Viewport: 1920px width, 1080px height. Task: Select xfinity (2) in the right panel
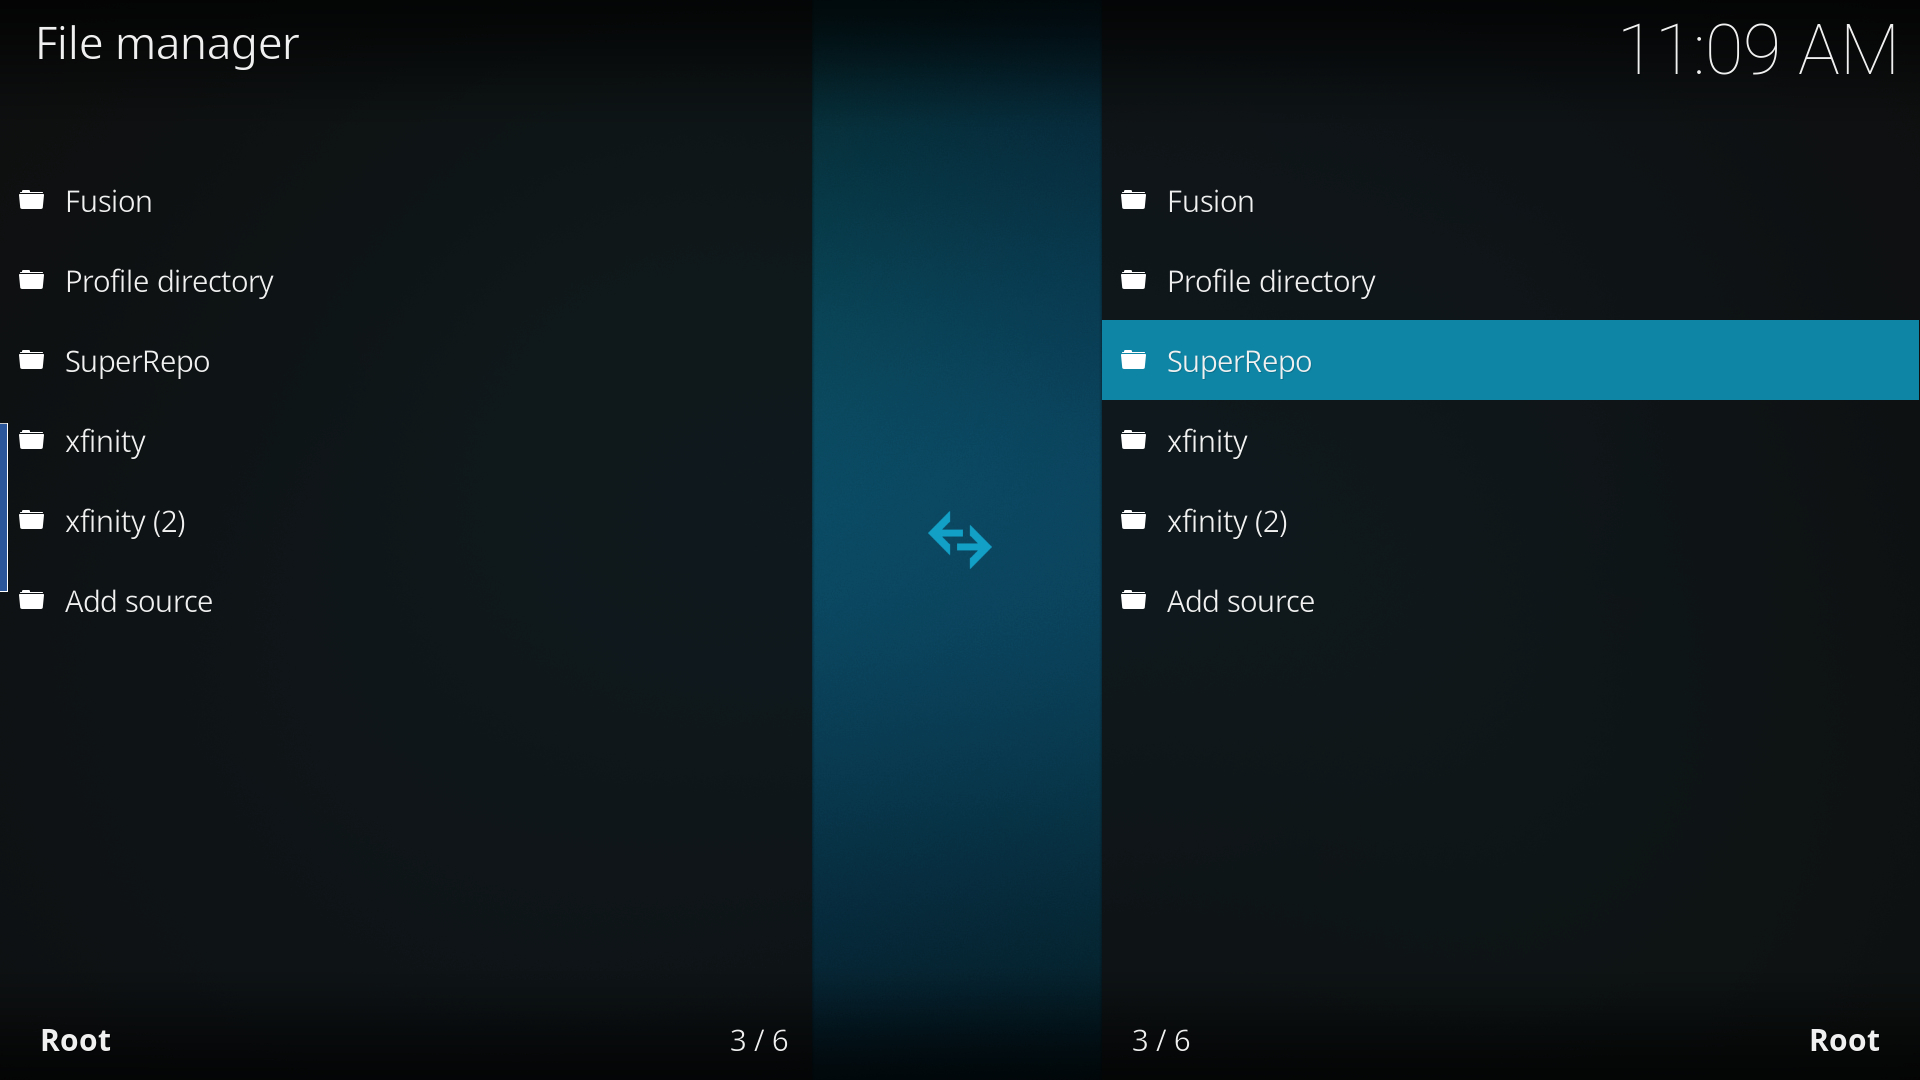[1226, 520]
